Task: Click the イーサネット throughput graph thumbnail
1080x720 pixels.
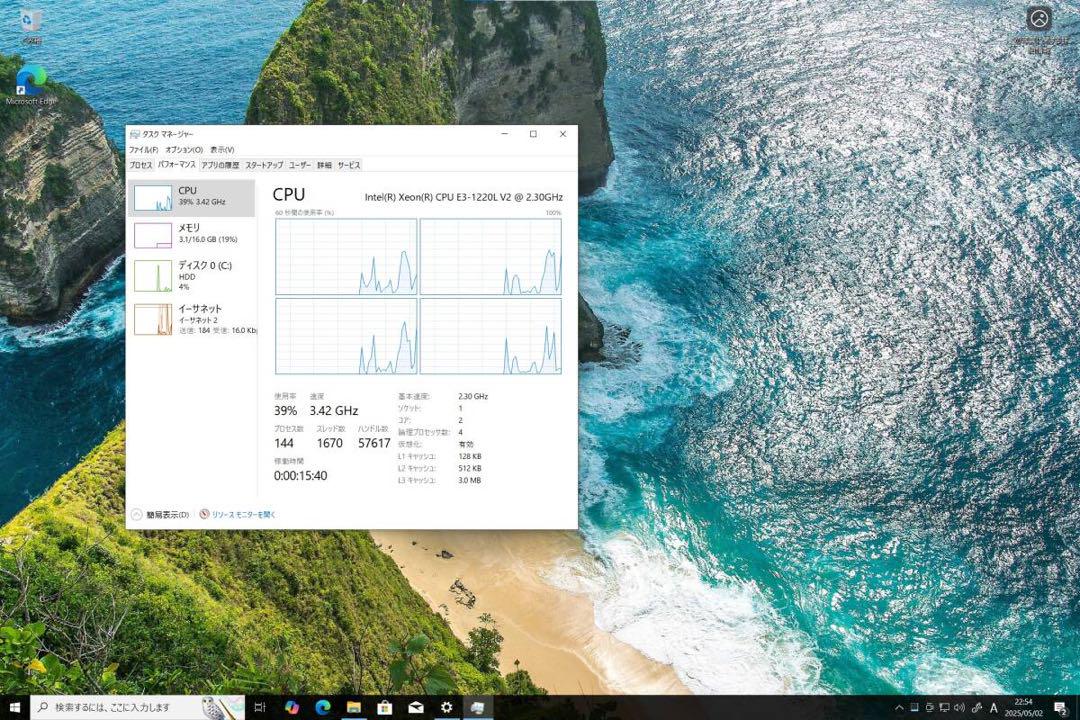Action: (153, 319)
